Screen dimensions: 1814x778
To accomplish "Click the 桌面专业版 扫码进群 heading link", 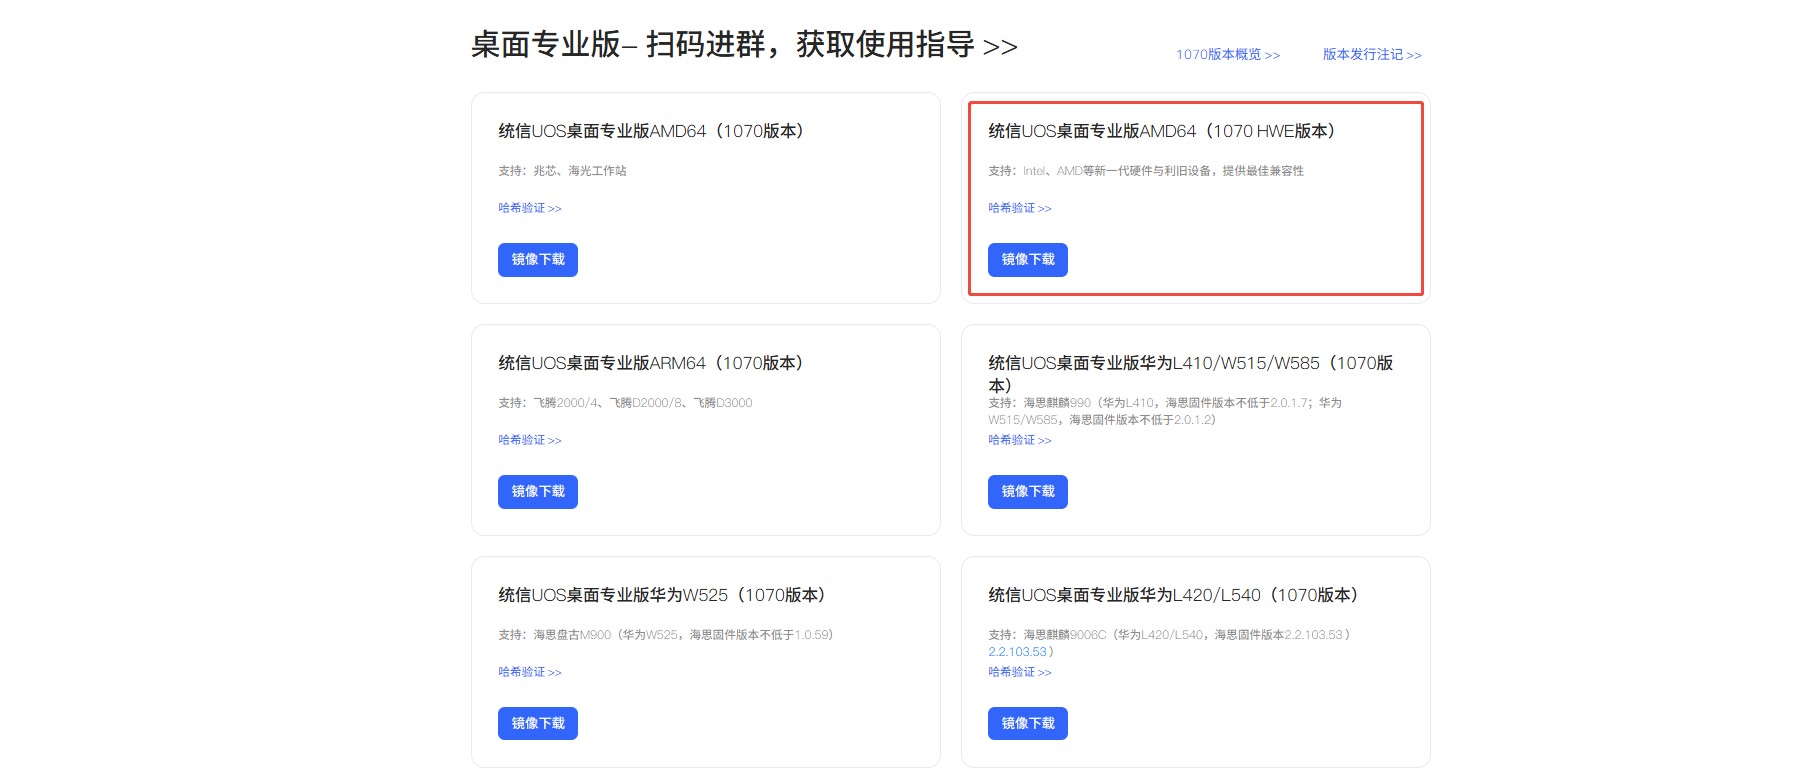I will point(744,45).
